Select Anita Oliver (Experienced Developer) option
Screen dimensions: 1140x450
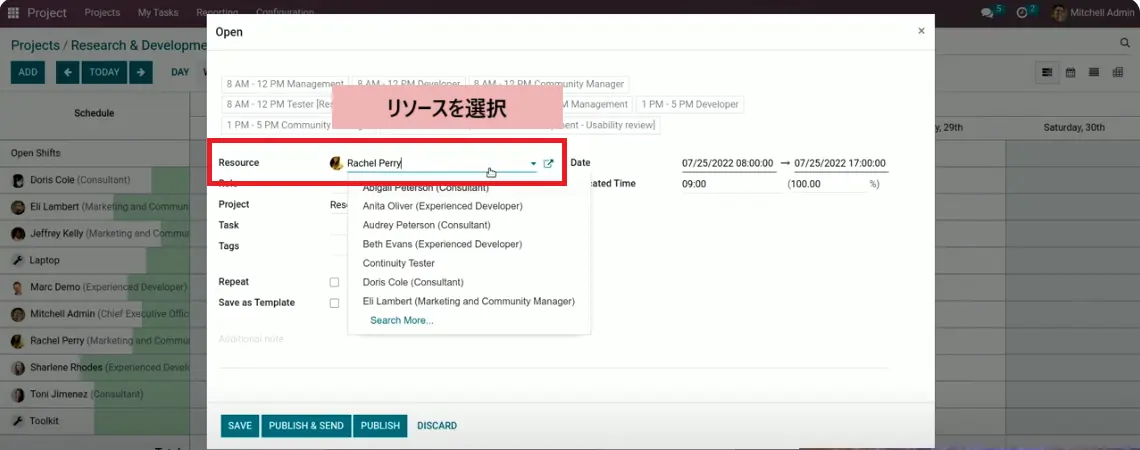pos(442,206)
